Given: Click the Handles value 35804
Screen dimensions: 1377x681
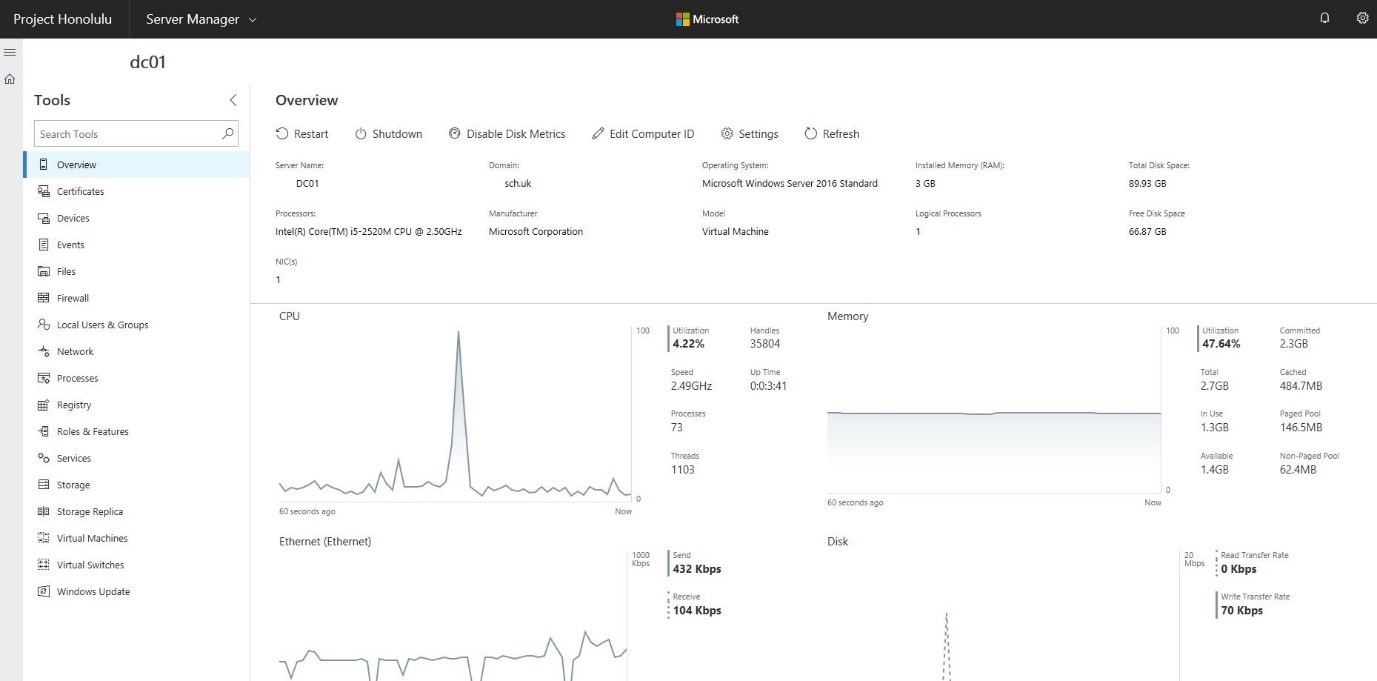Looking at the screenshot, I should click(765, 344).
